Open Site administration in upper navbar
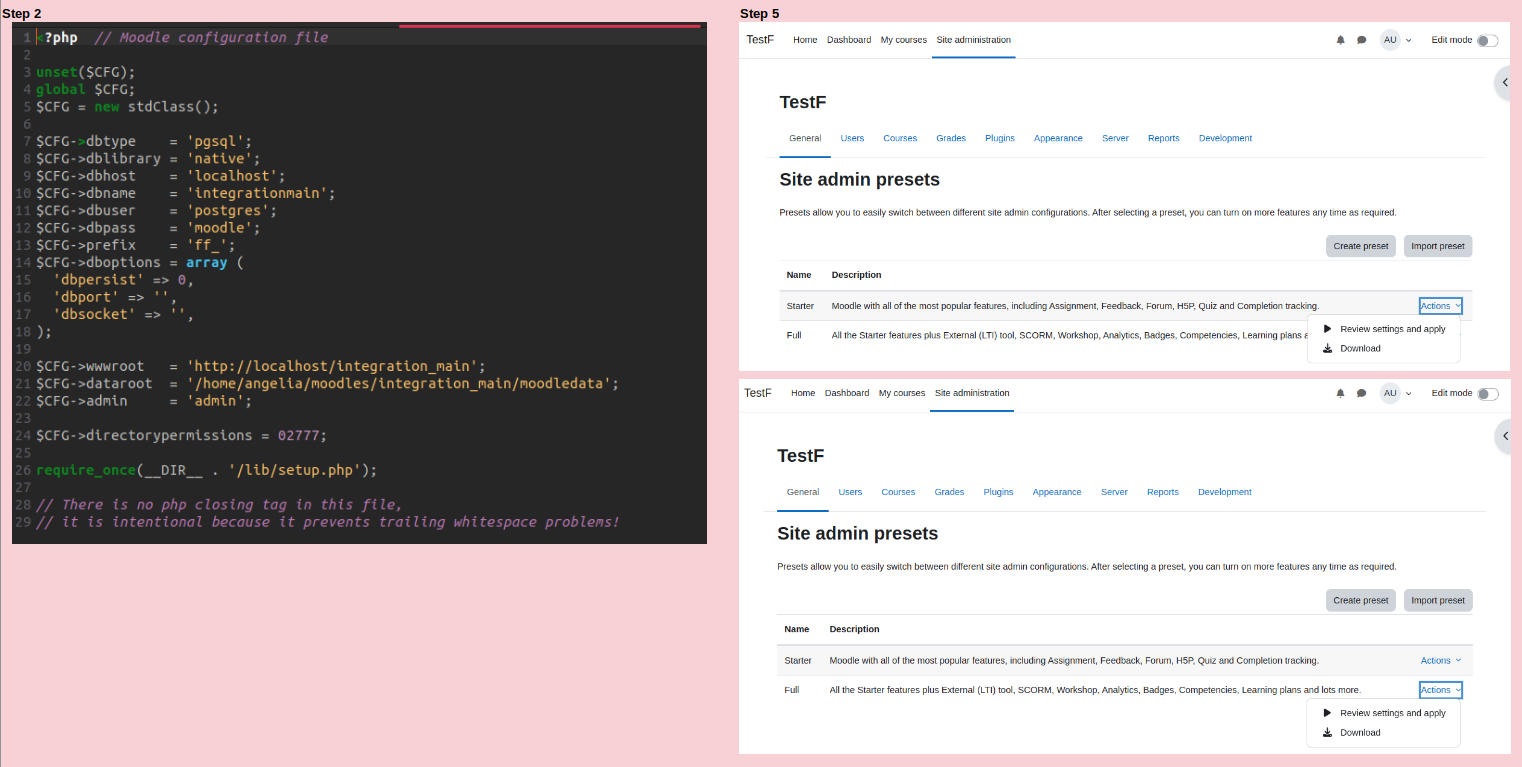The width and height of the screenshot is (1522, 767). pos(974,40)
